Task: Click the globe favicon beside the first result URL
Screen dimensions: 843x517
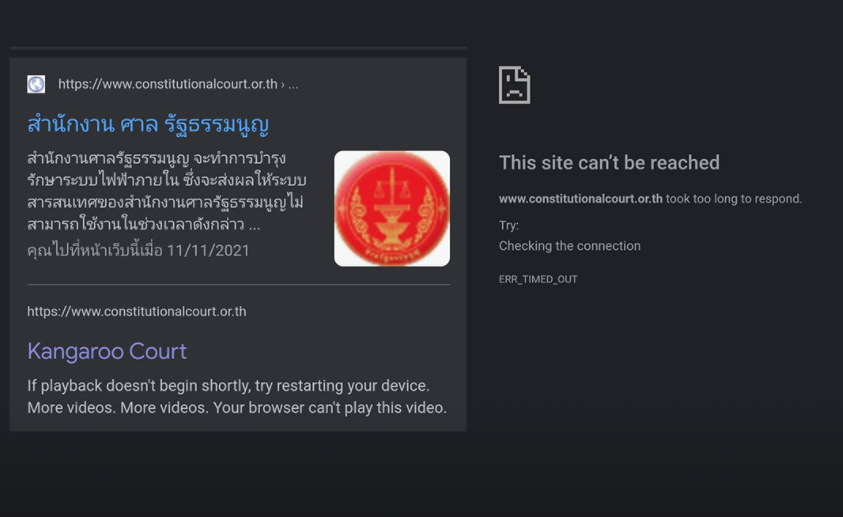Action: 36,84
